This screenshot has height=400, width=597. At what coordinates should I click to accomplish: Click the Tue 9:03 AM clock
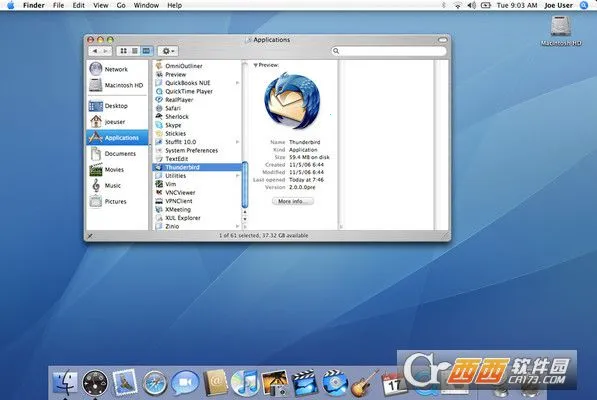point(517,5)
